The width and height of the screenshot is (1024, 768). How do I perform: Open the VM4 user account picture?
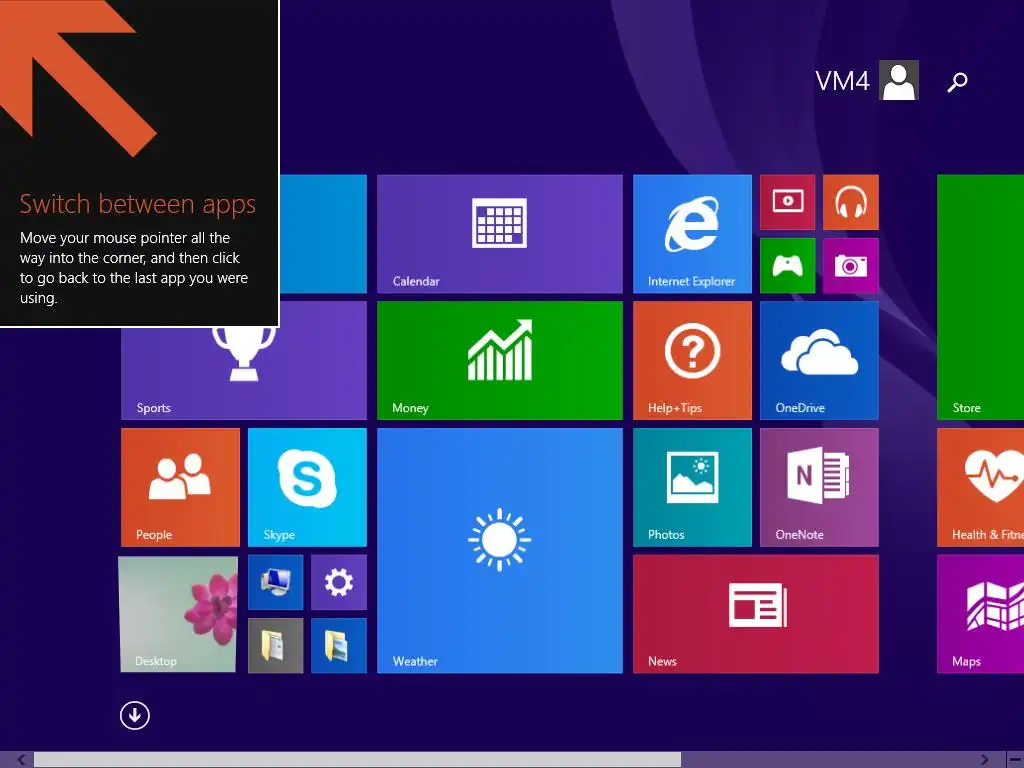point(899,80)
